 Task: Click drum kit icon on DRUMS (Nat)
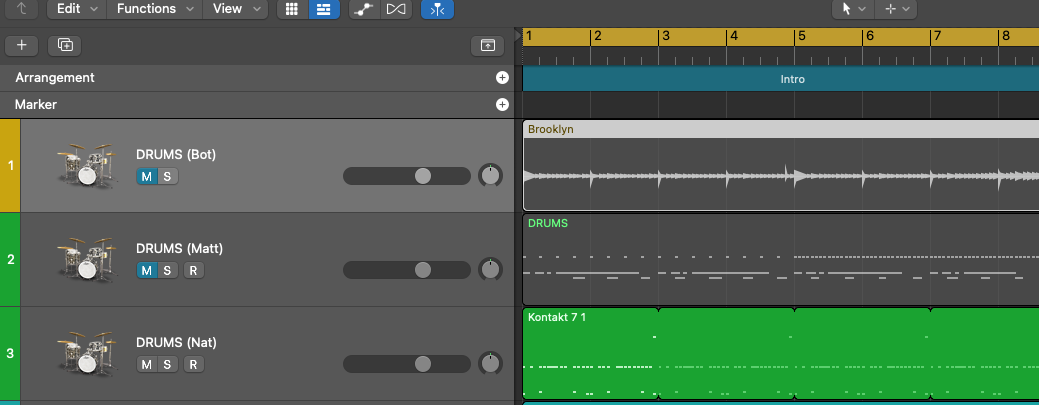click(86, 353)
